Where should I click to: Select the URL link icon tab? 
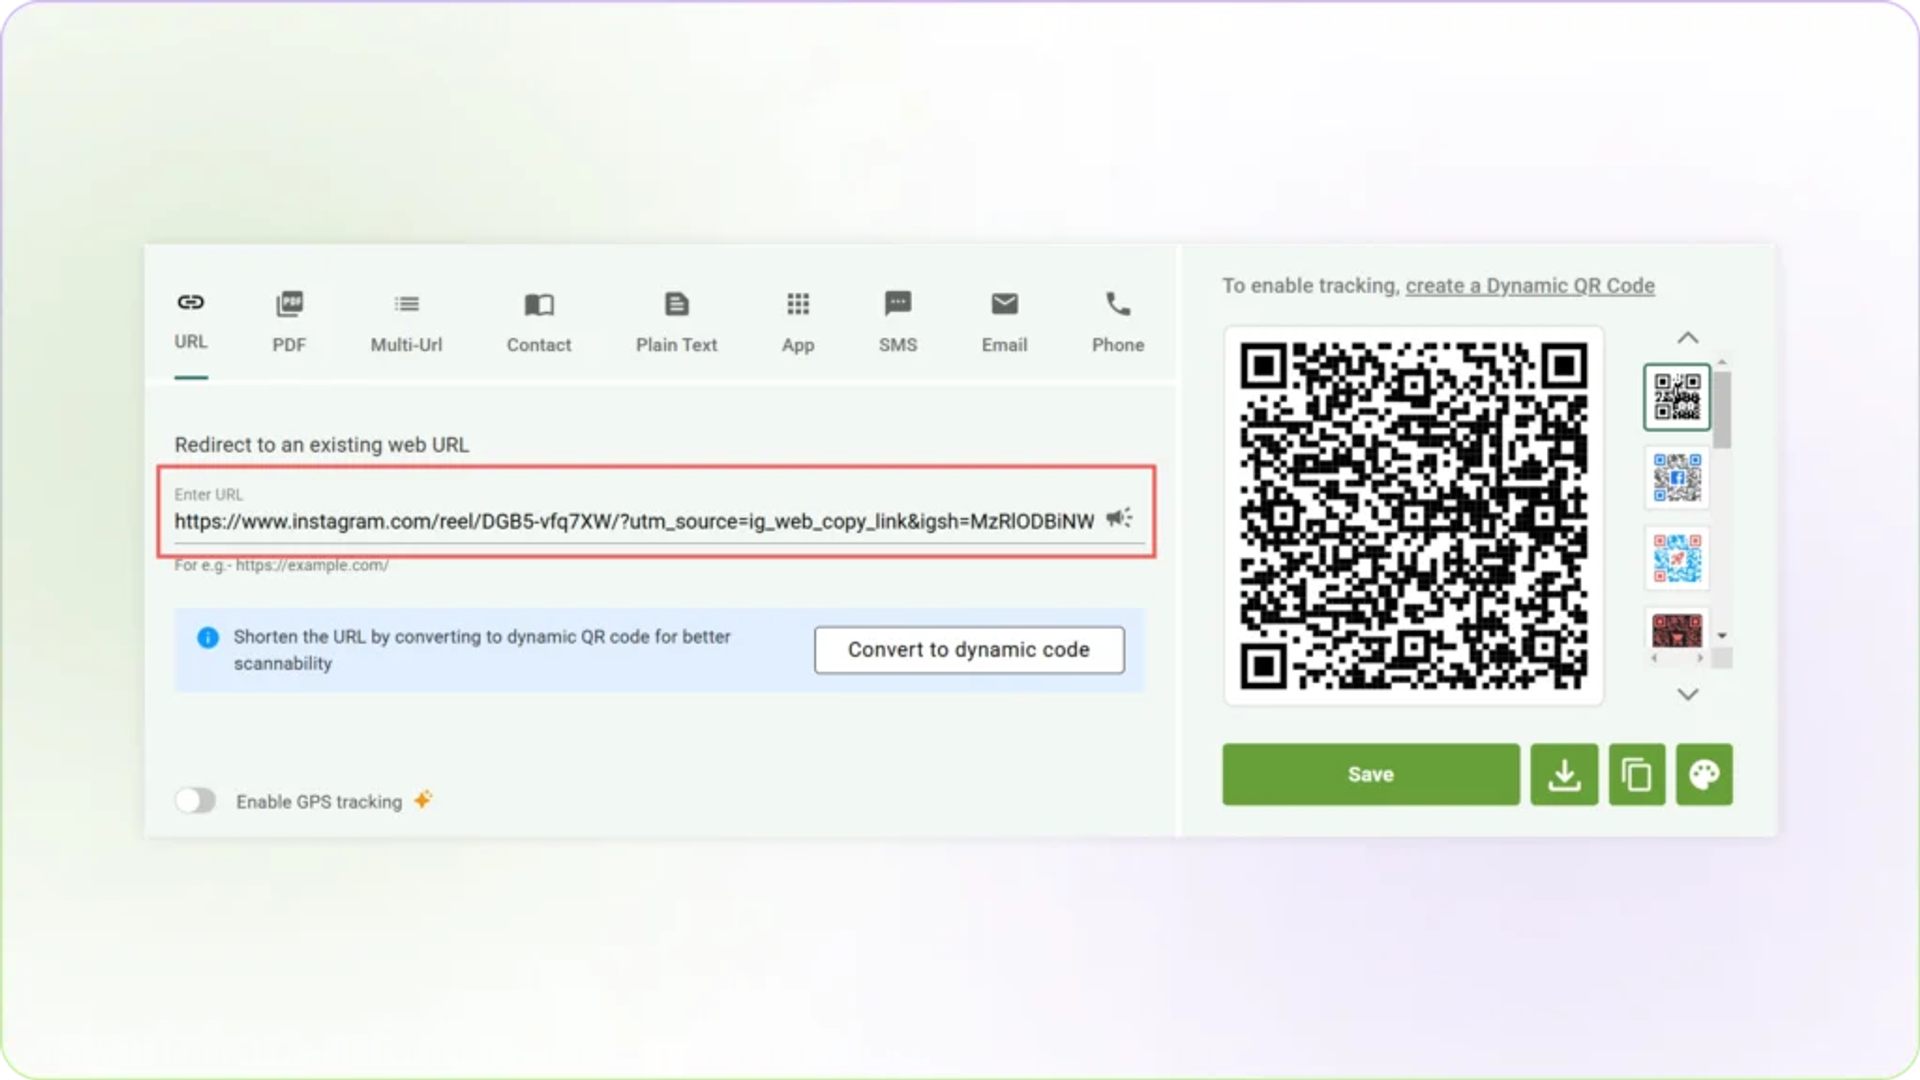point(190,302)
